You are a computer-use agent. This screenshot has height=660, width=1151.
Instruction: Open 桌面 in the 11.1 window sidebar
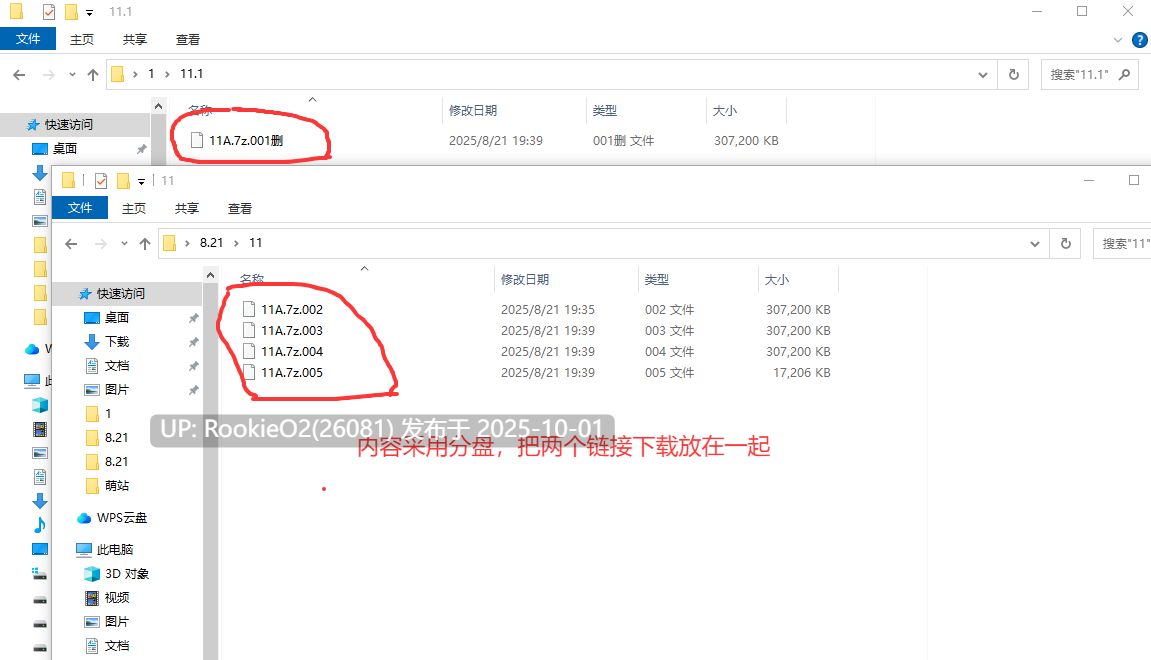pos(65,148)
